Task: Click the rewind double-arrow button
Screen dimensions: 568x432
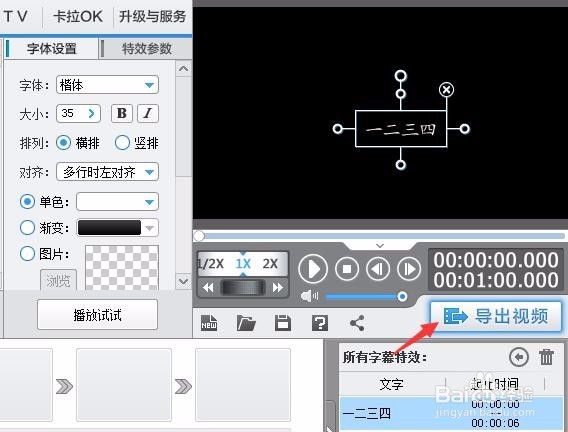Action: [x=208, y=288]
